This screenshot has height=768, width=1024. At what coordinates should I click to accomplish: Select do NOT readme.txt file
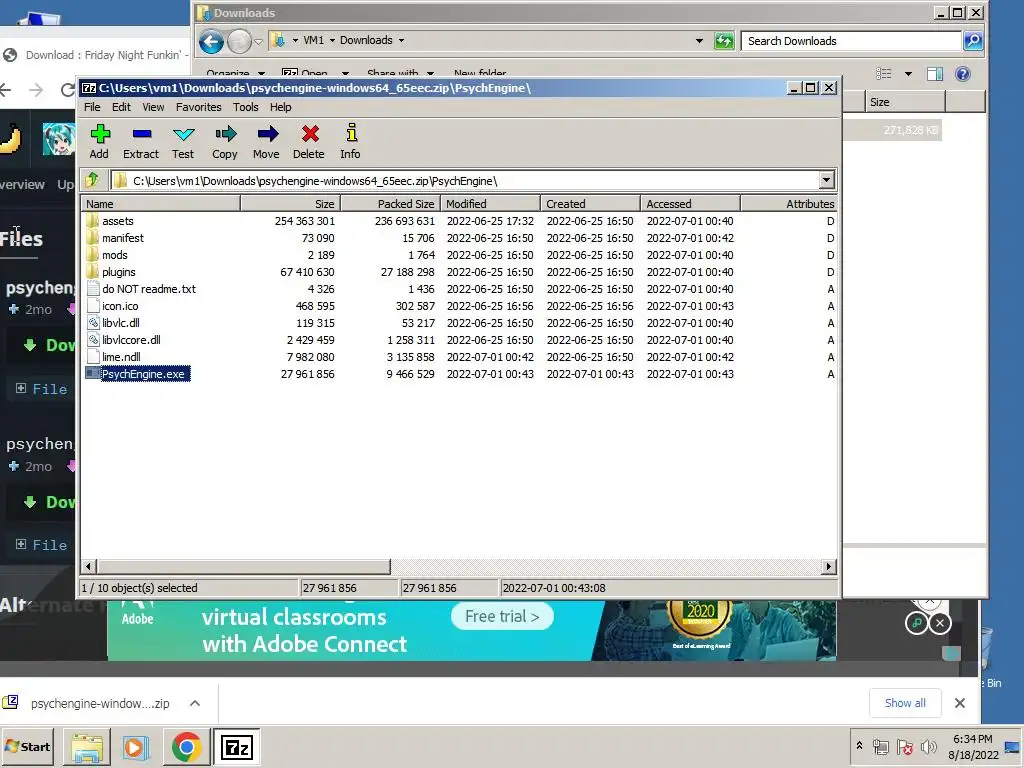[x=149, y=289]
